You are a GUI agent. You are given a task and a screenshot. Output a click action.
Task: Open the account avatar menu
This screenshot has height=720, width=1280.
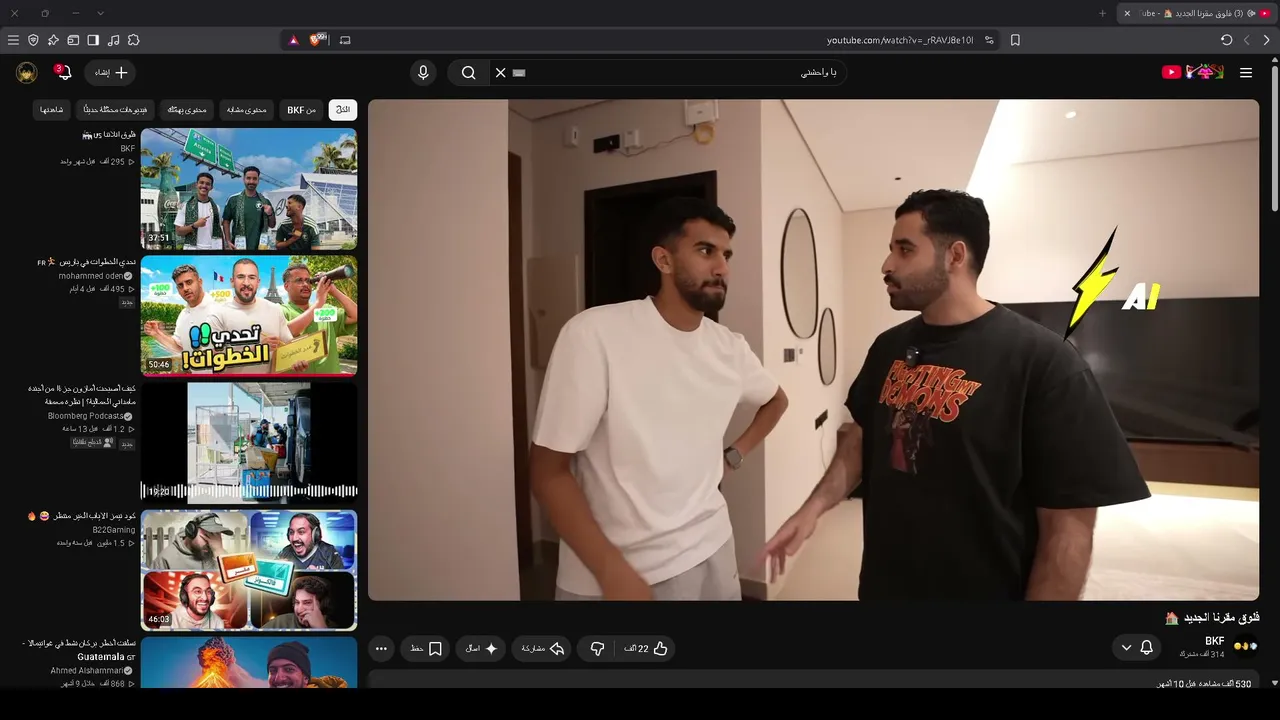pyautogui.click(x=27, y=72)
